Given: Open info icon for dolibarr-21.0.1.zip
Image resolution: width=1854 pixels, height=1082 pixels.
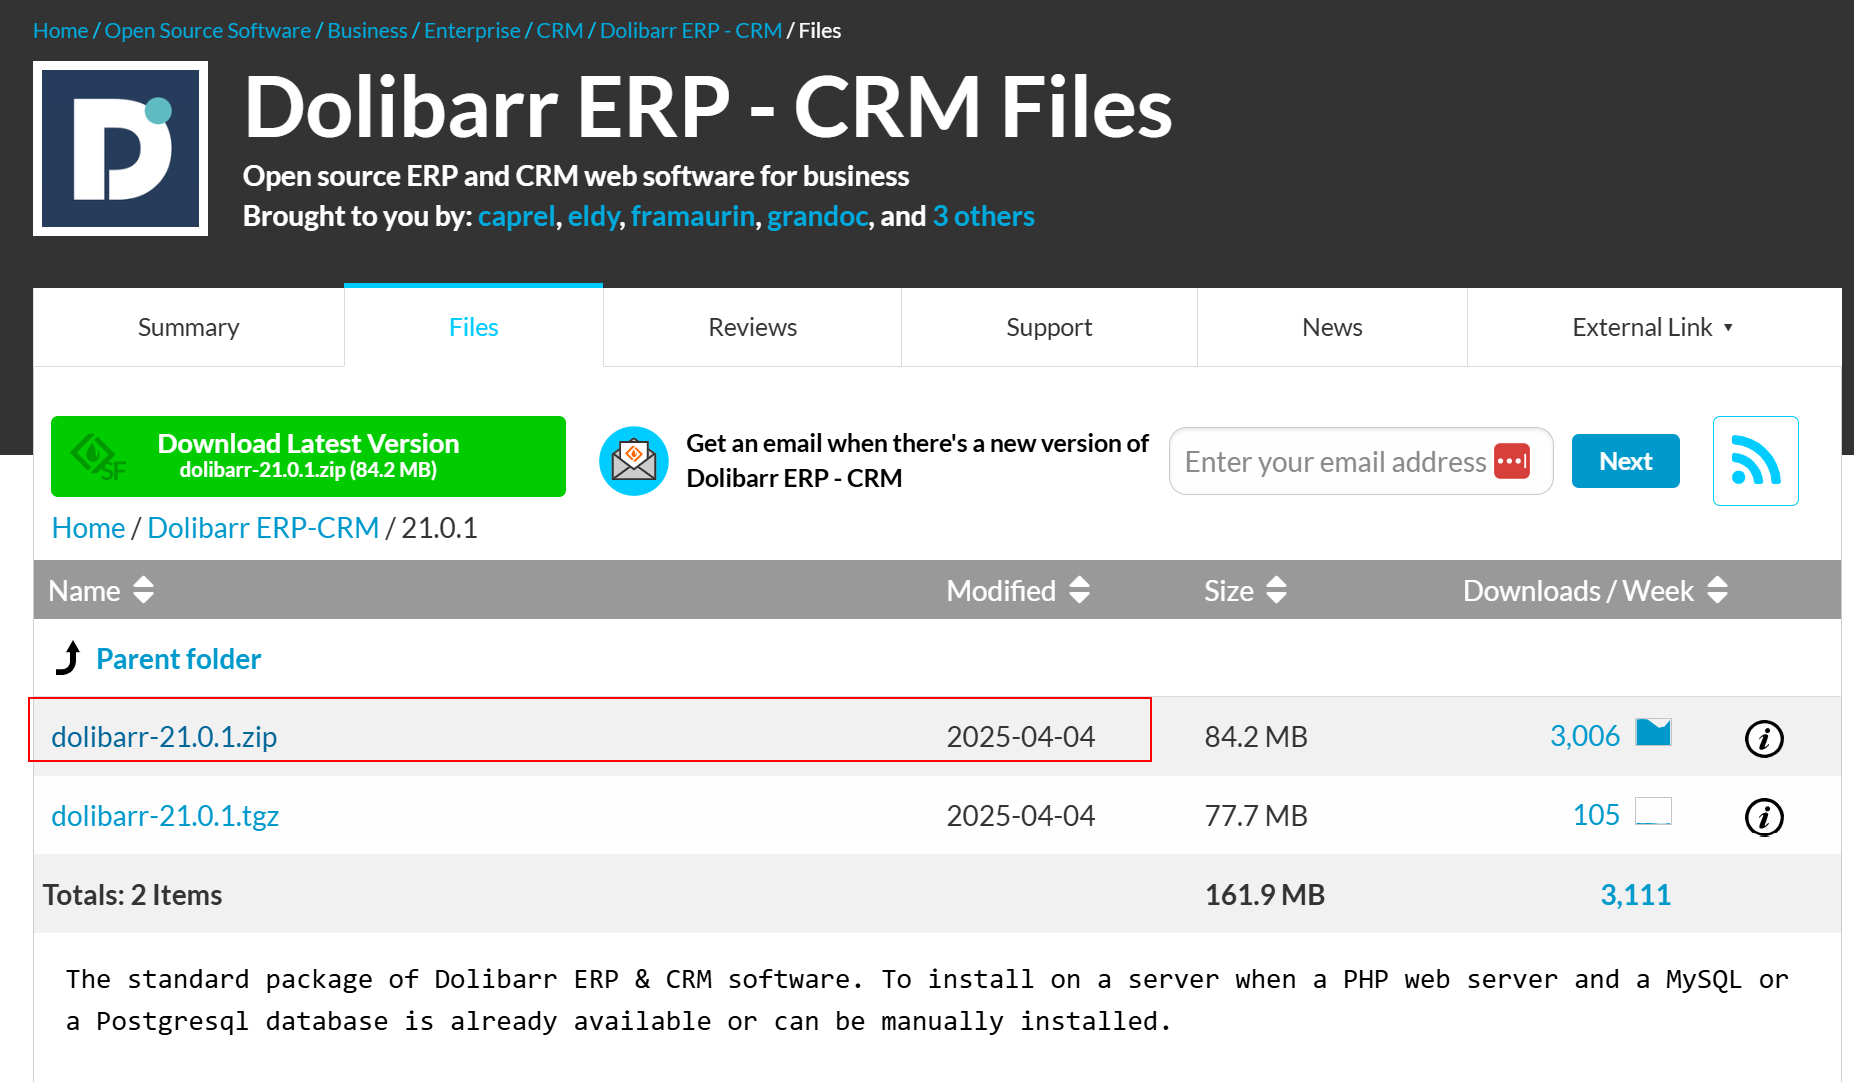Looking at the screenshot, I should pos(1764,738).
